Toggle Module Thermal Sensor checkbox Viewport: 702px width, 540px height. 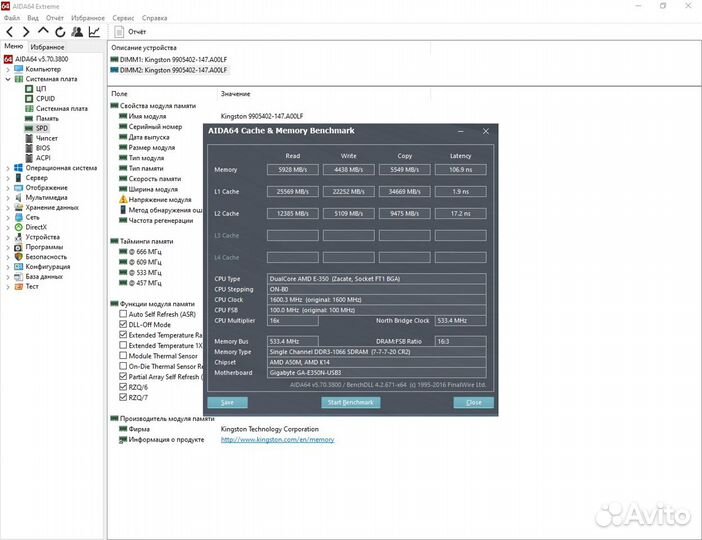pyautogui.click(x=123, y=356)
